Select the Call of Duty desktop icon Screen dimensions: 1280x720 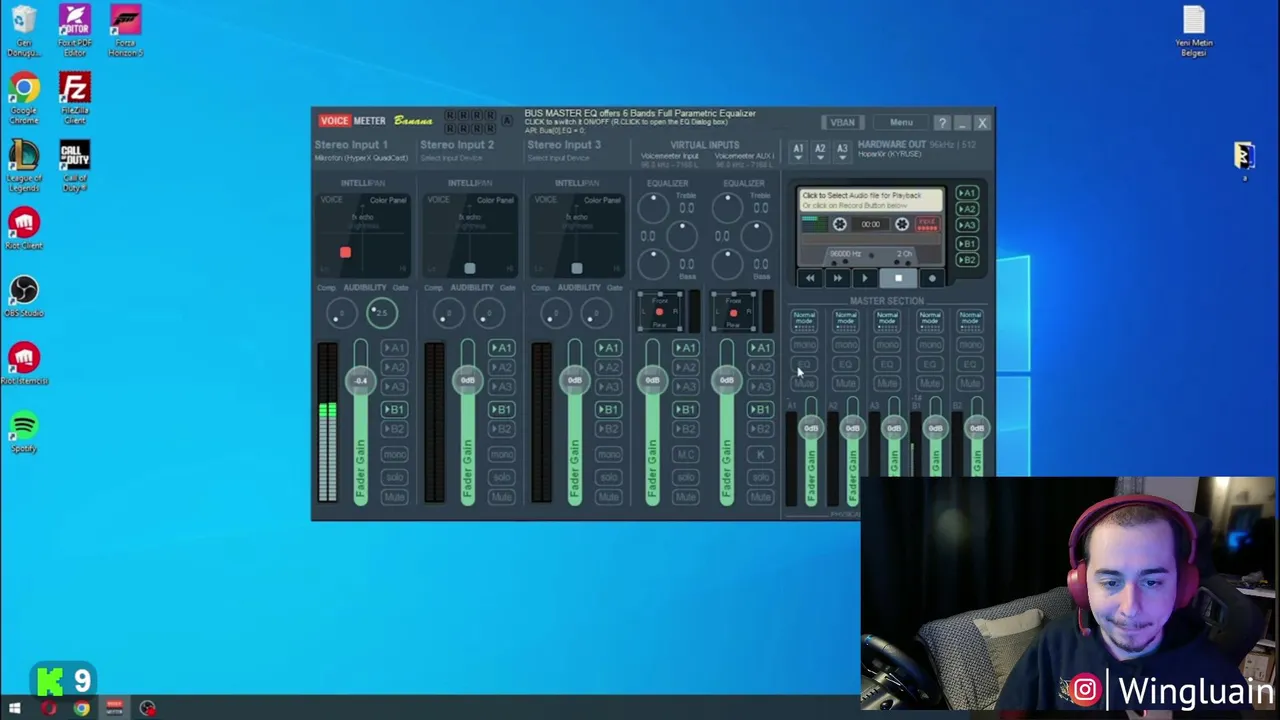click(x=75, y=166)
